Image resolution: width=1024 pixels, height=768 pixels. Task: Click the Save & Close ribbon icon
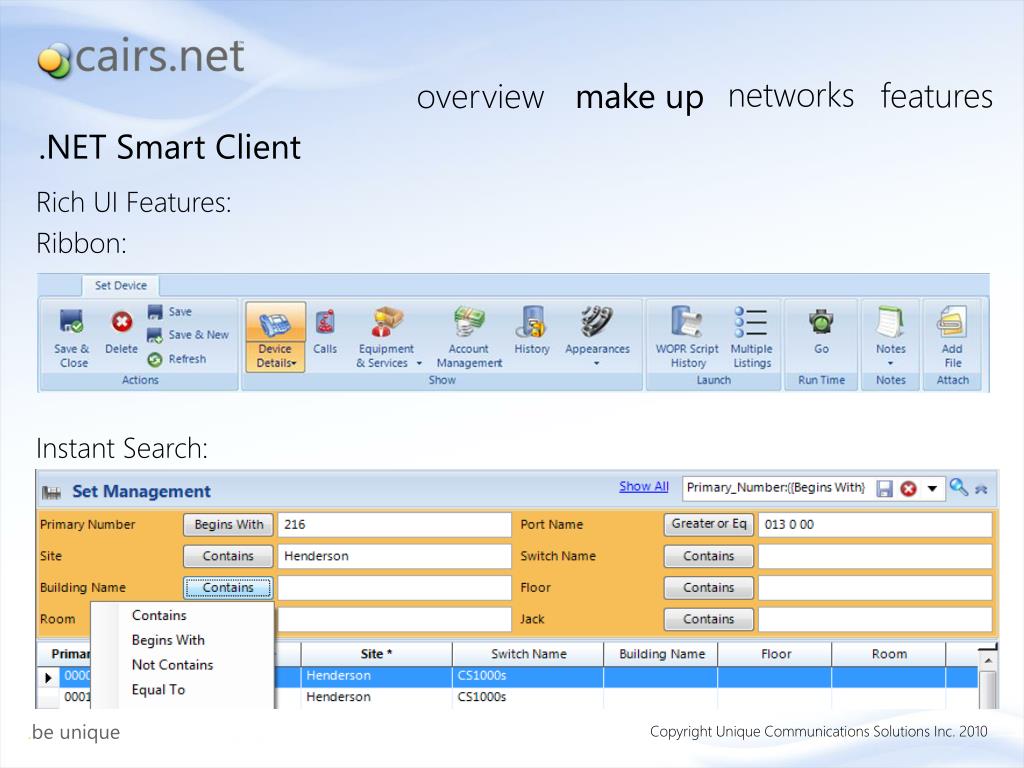pyautogui.click(x=71, y=323)
